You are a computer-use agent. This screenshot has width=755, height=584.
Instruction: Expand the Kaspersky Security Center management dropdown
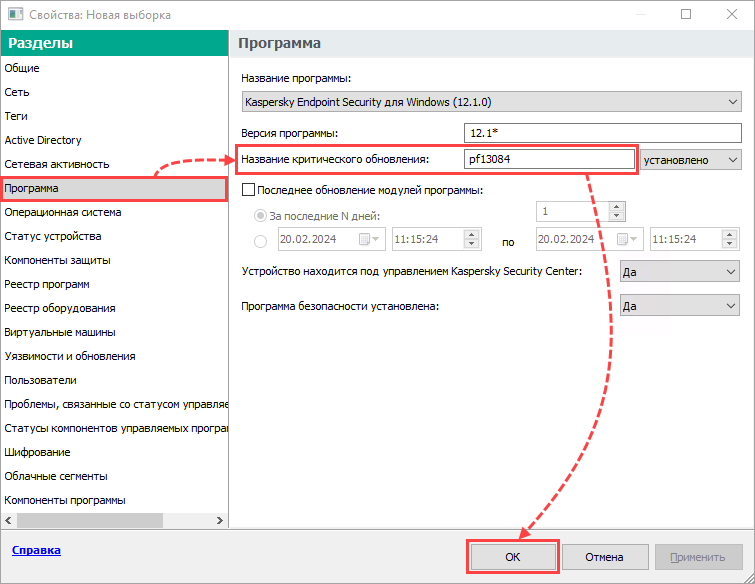[x=679, y=272]
